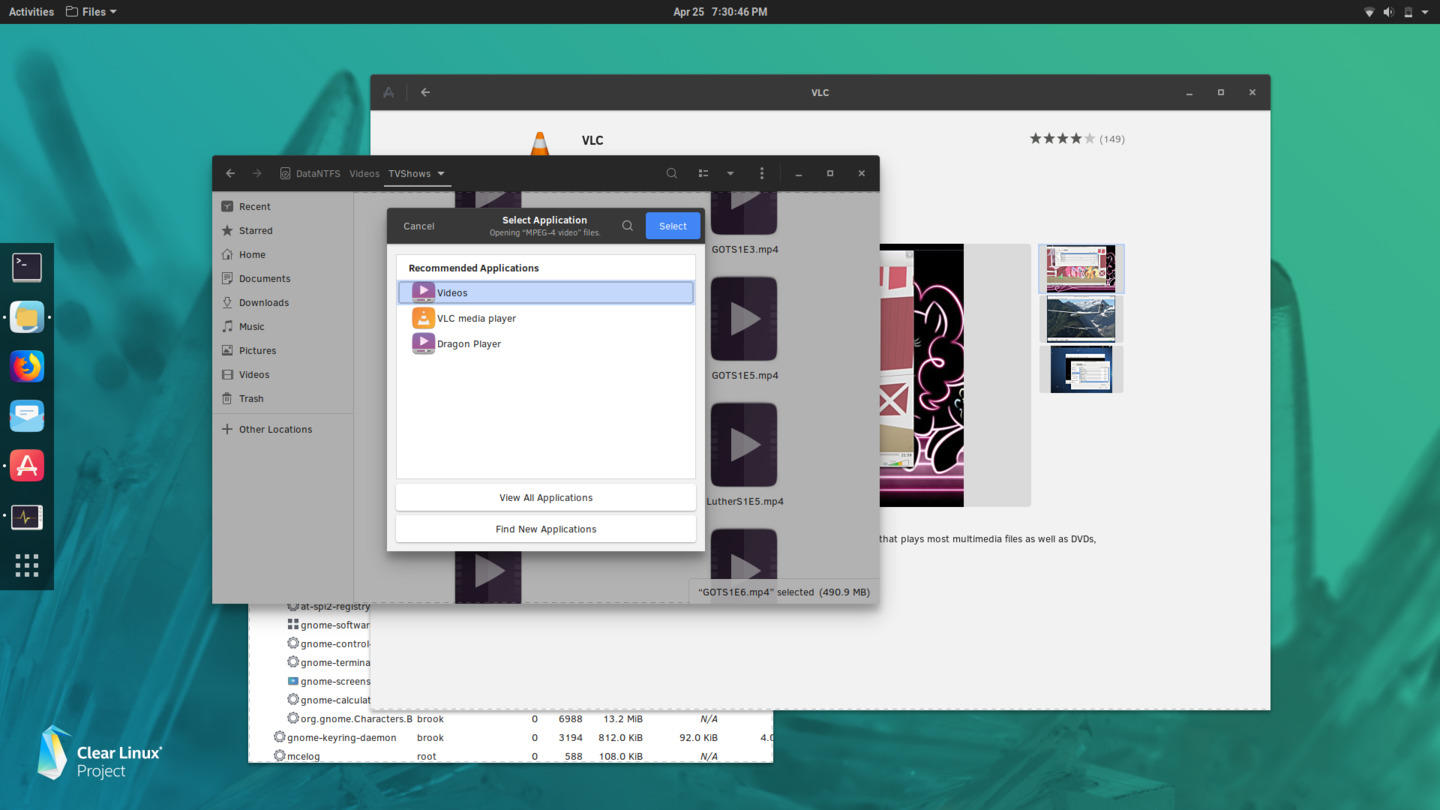
Task: Select the GOTS1E5.mp4 video file
Action: 744,328
